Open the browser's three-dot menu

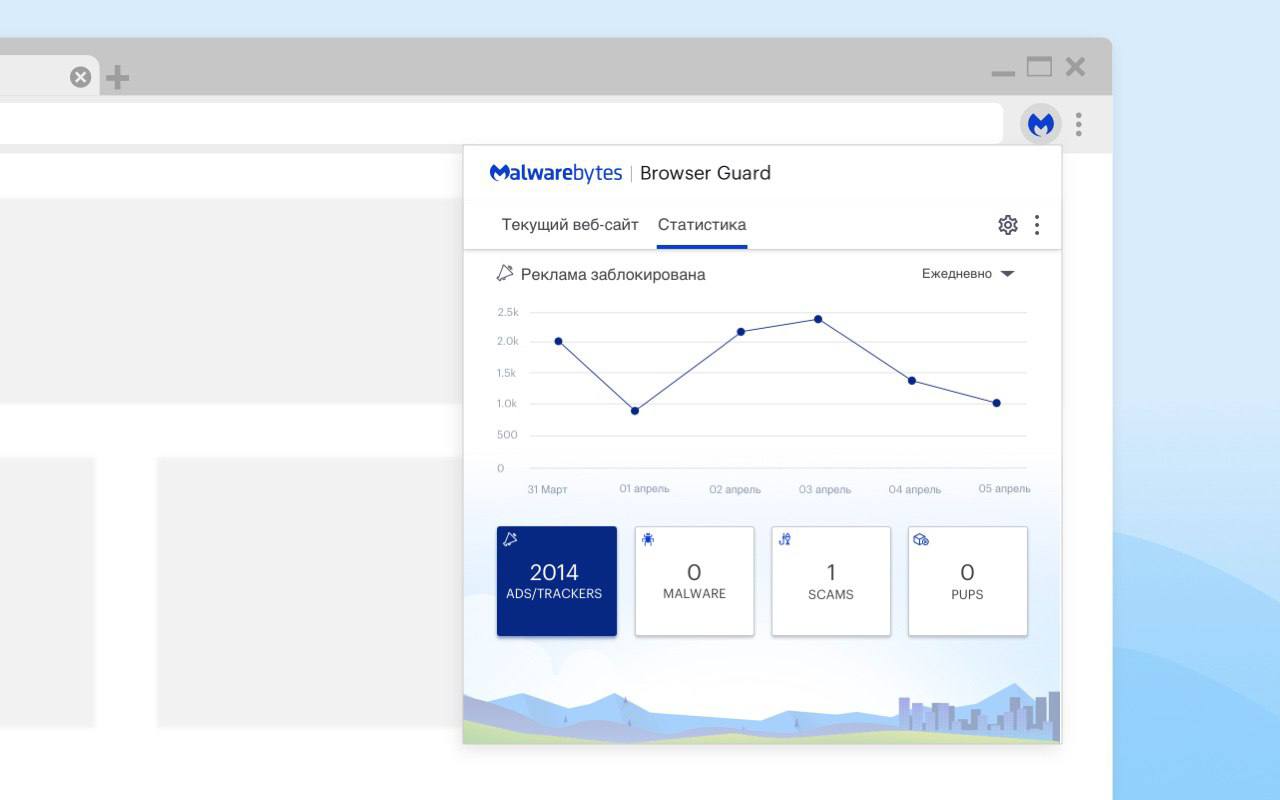(1078, 124)
